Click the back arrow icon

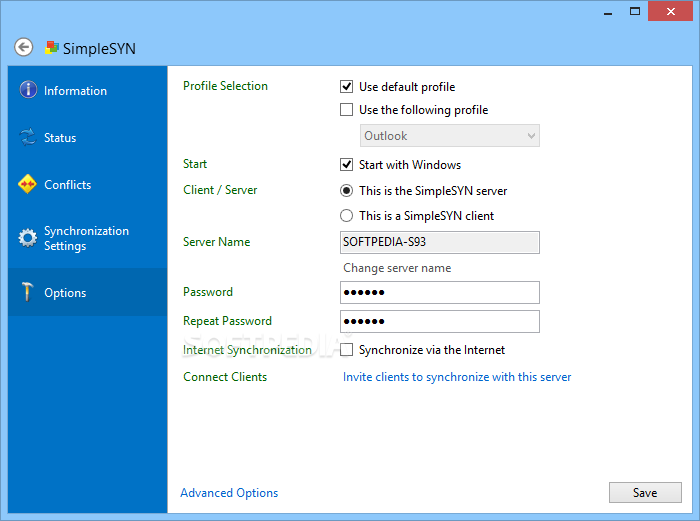point(24,47)
